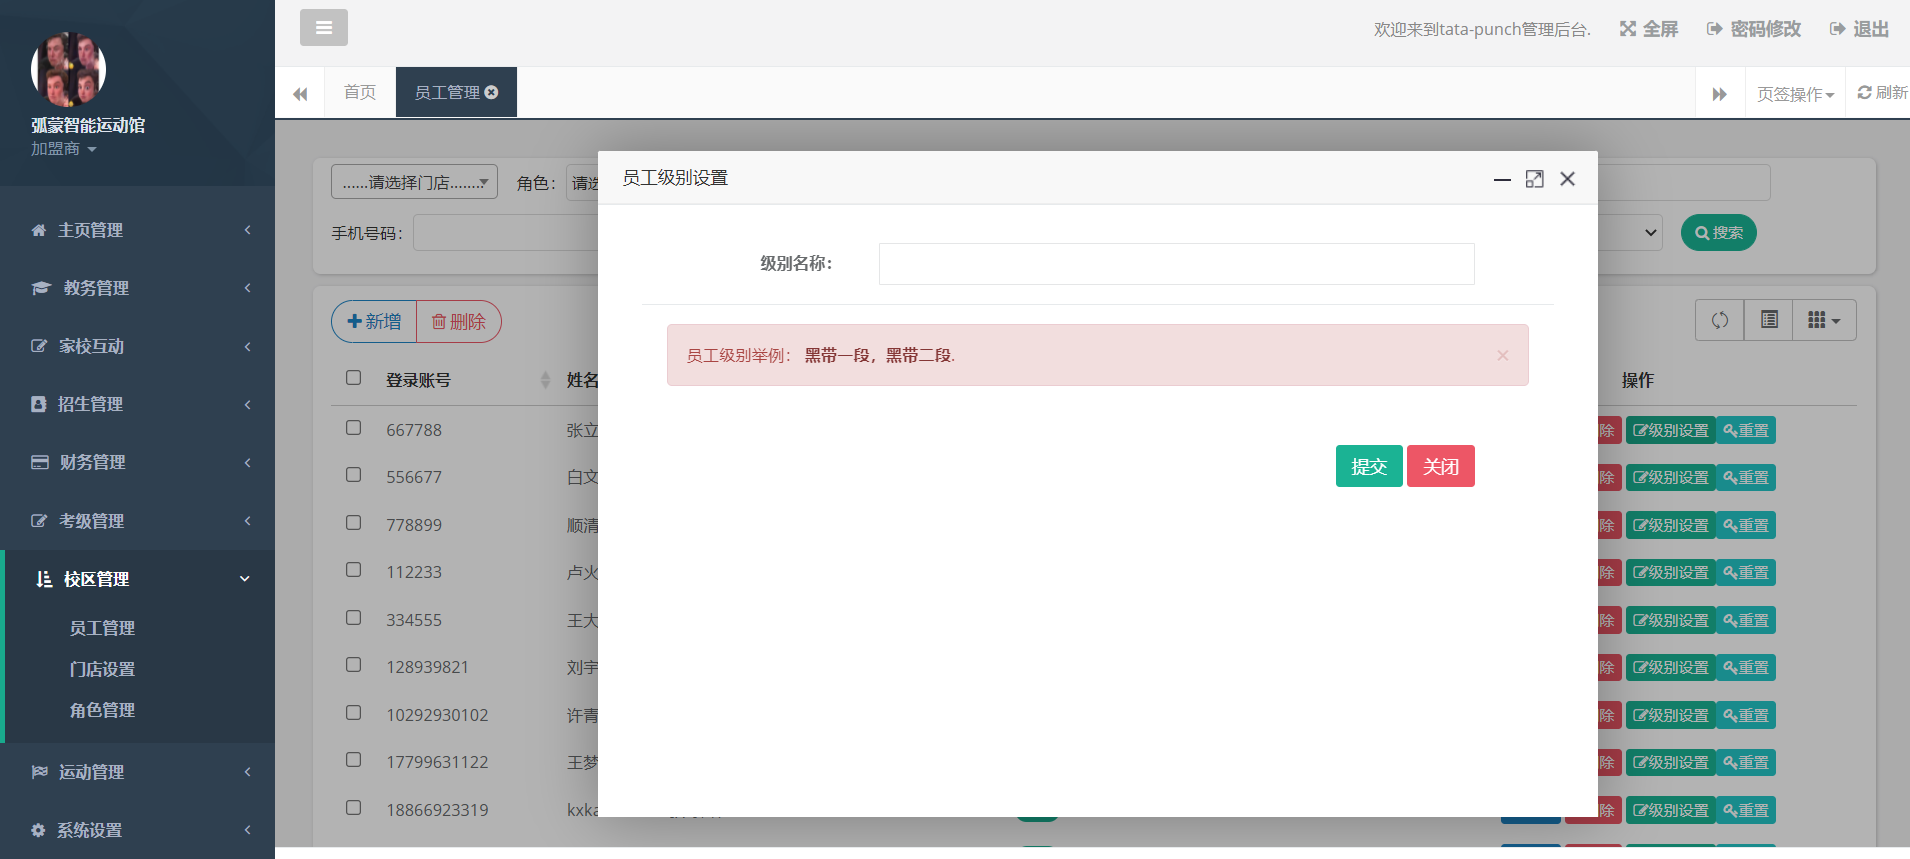Open the columns grid icon dropdown
Image resolution: width=1910 pixels, height=859 pixels.
(1823, 320)
